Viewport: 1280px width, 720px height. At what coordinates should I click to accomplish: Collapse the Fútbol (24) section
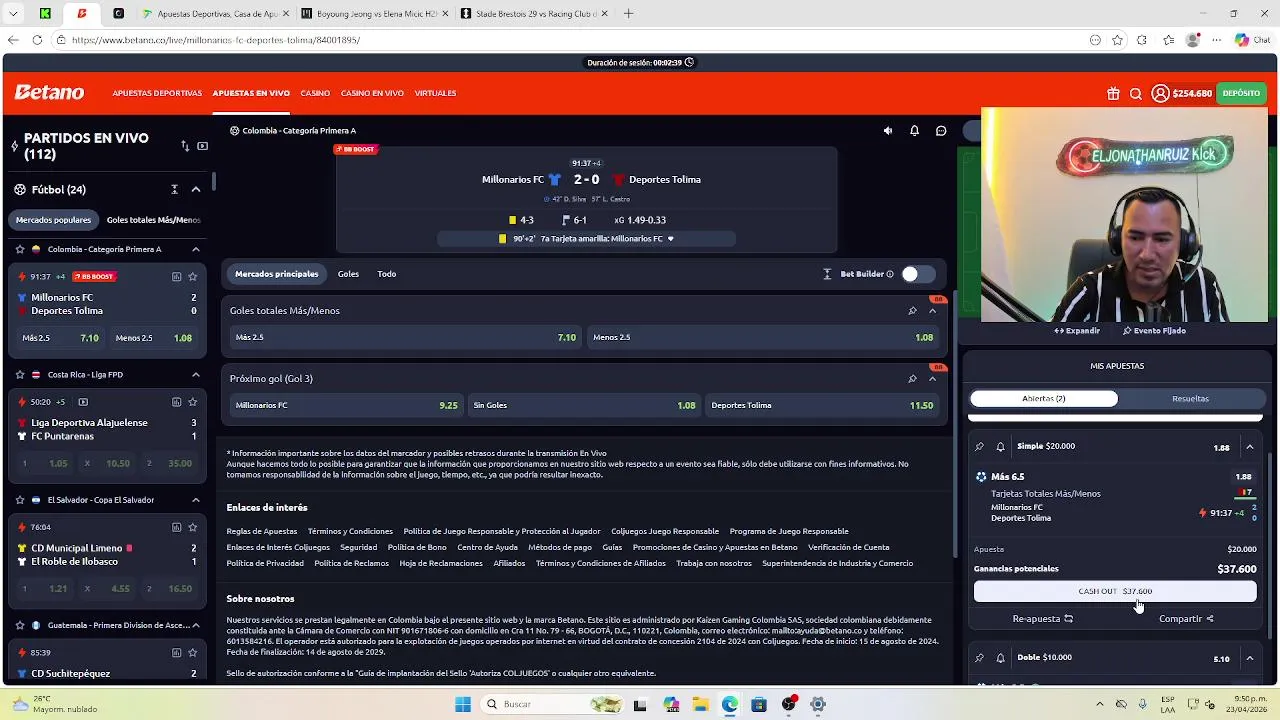pos(196,189)
